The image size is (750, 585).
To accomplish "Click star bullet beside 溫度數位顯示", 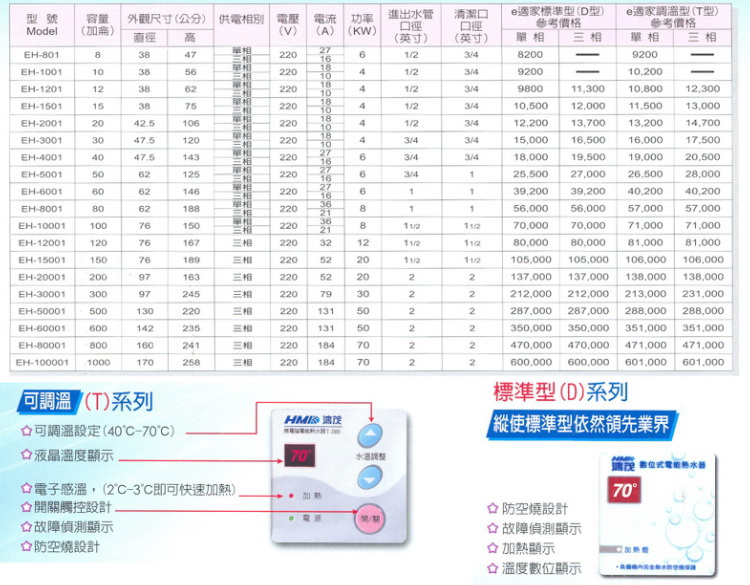I will [x=492, y=568].
